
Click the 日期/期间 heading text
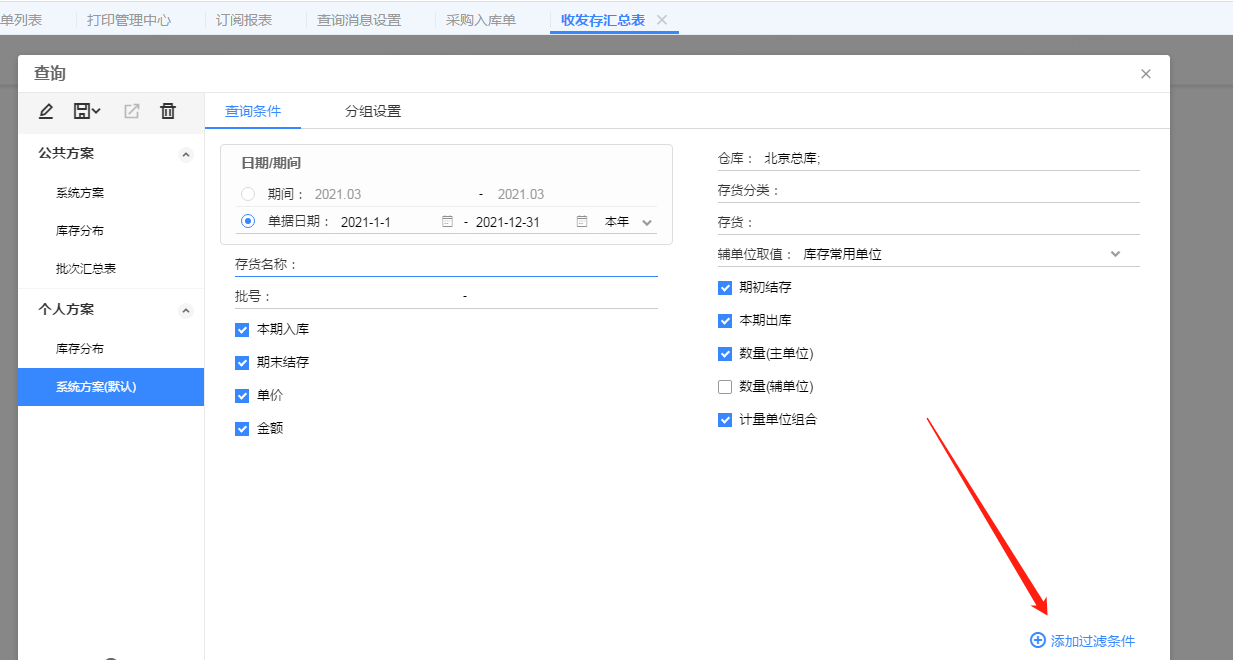(271, 163)
